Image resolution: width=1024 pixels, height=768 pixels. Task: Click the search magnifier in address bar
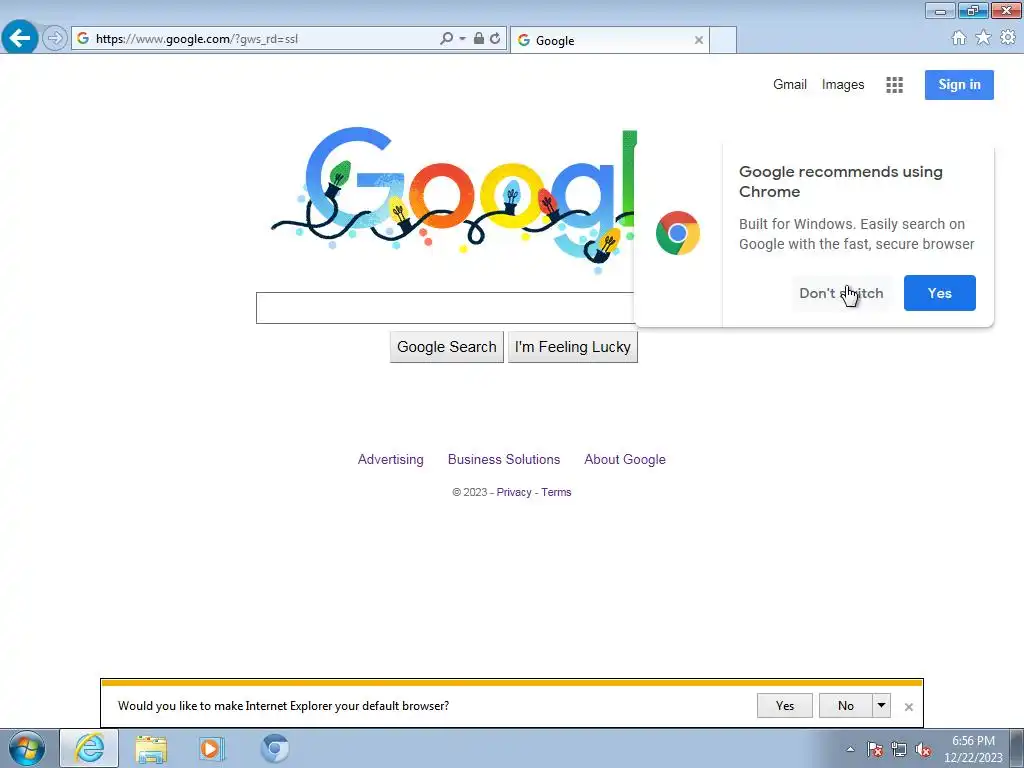tap(447, 39)
